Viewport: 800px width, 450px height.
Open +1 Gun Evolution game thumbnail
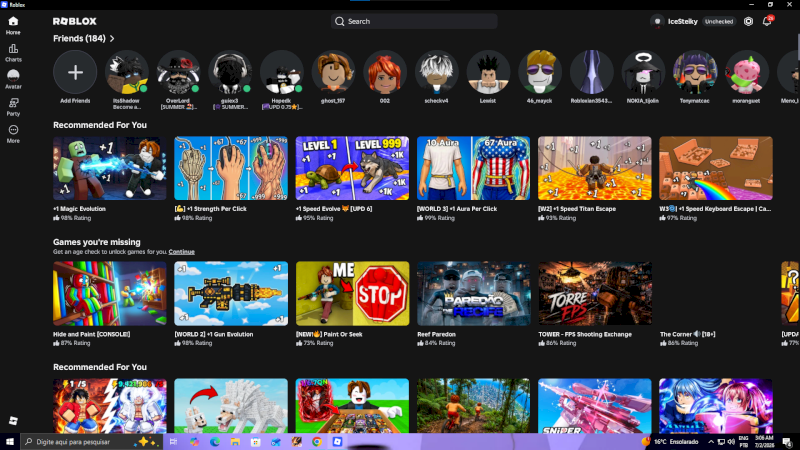click(x=231, y=293)
